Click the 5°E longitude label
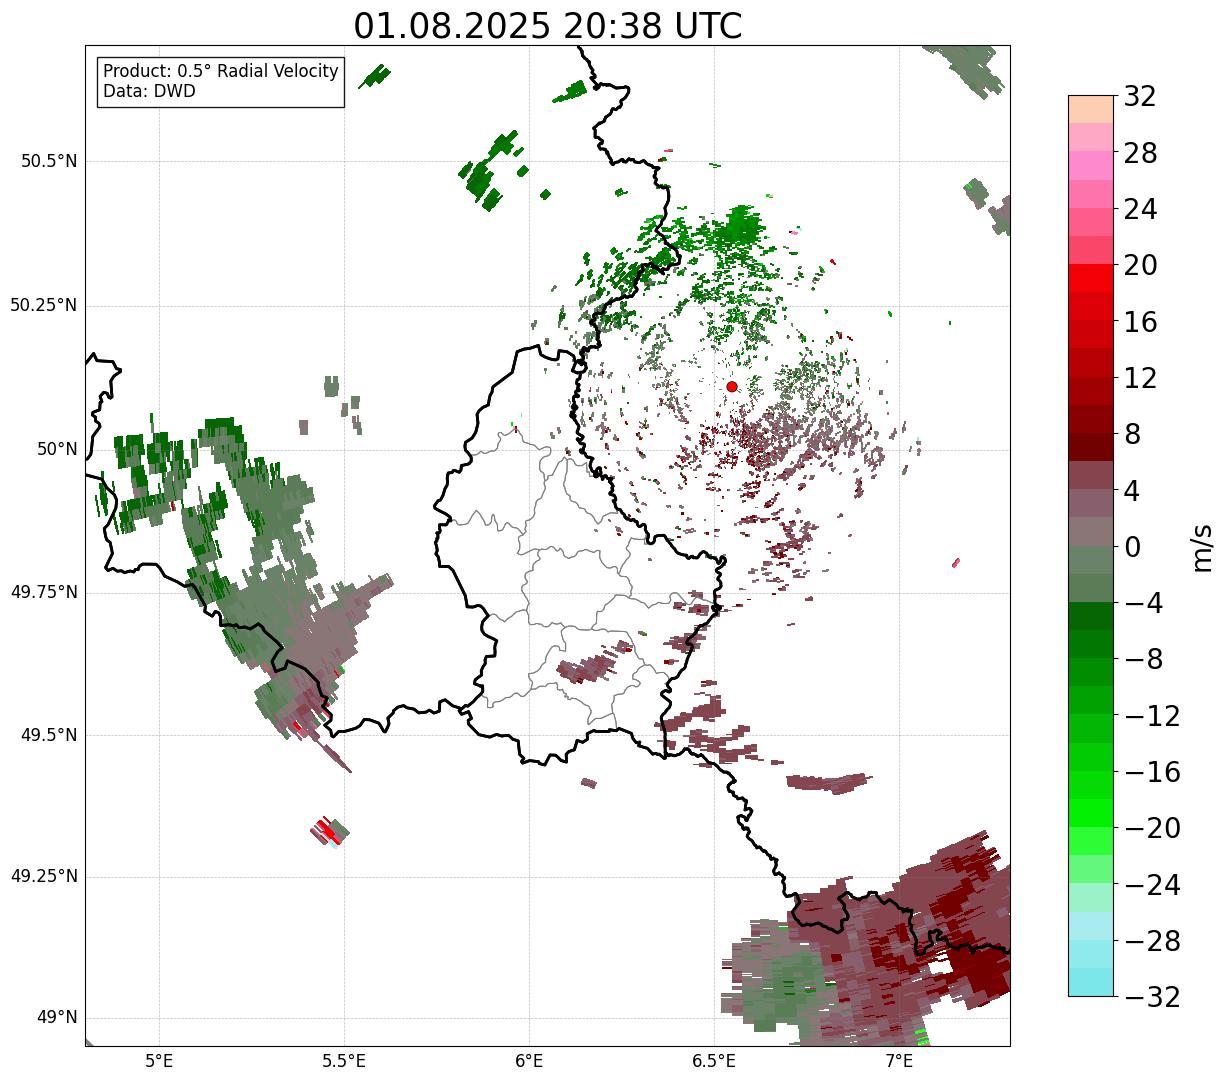The width and height of the screenshot is (1225, 1081). pyautogui.click(x=159, y=1061)
